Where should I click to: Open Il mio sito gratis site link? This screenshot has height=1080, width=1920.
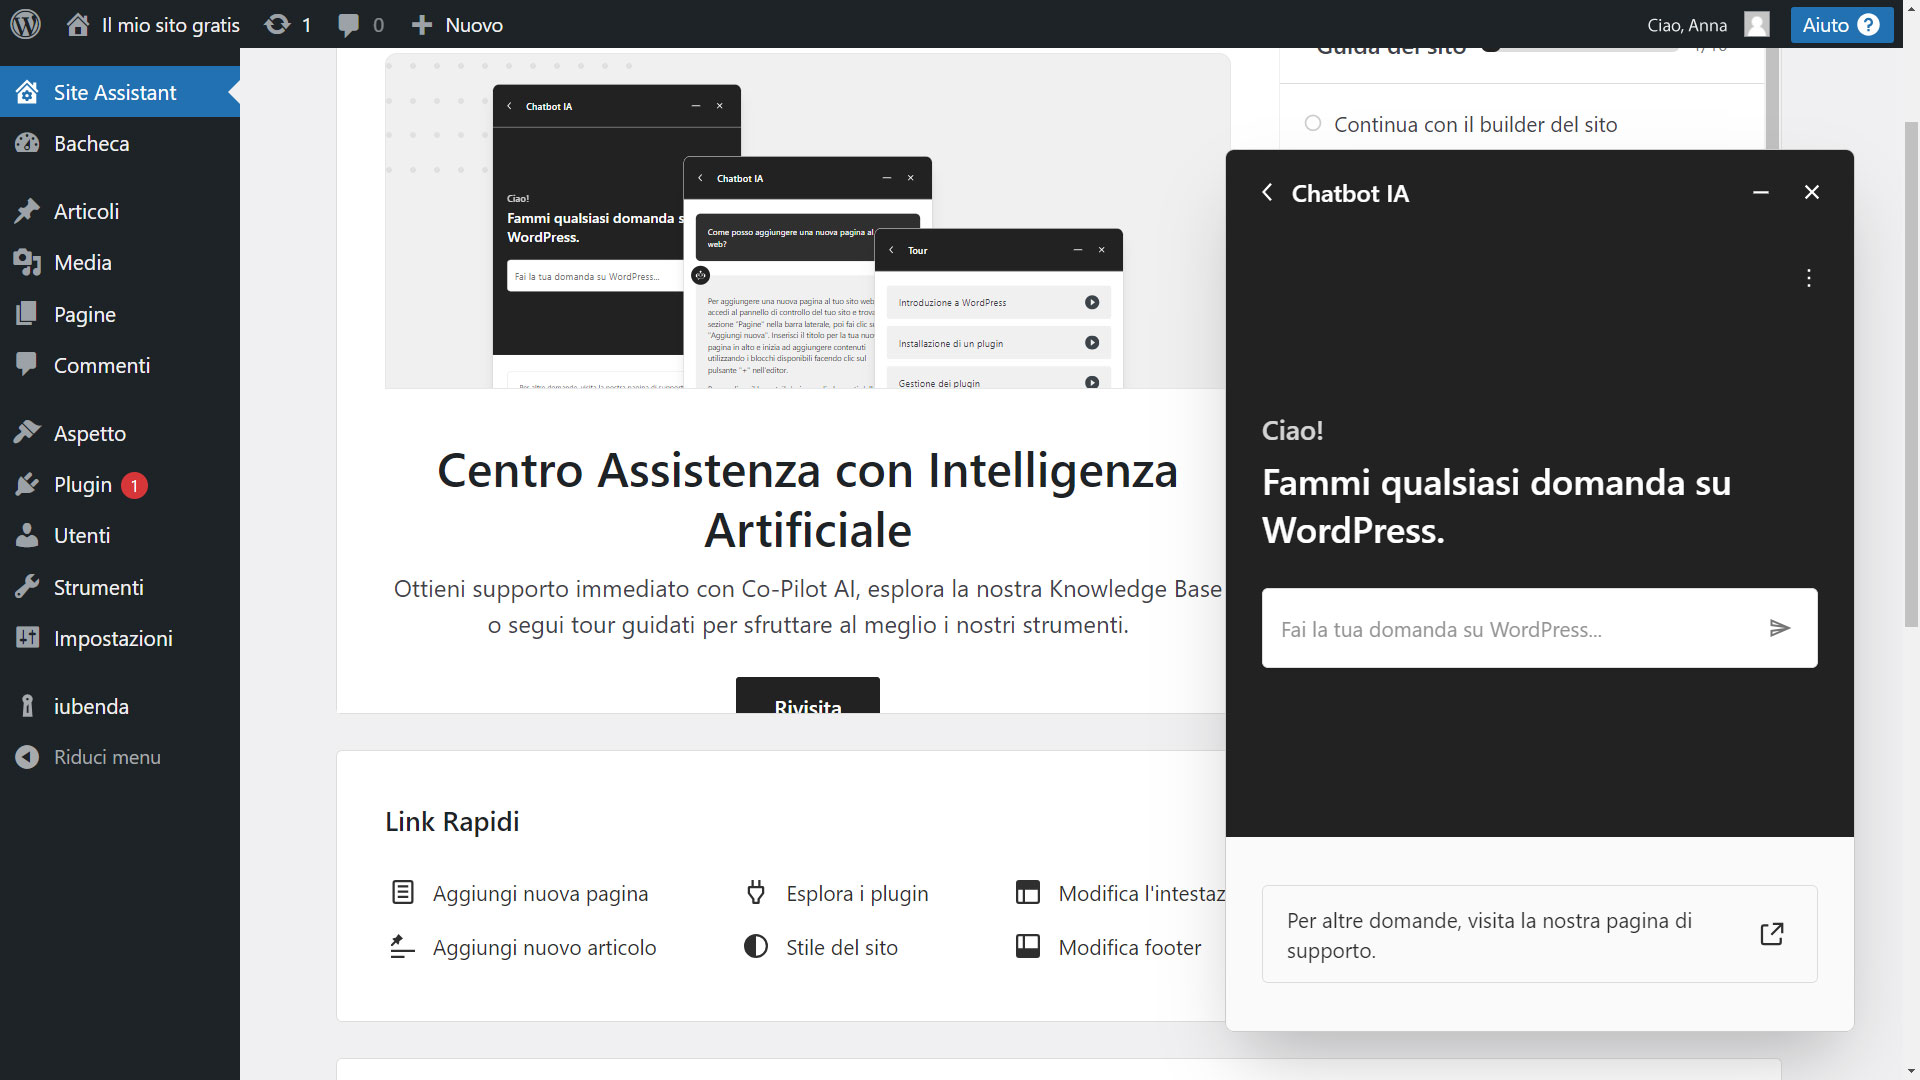click(153, 24)
